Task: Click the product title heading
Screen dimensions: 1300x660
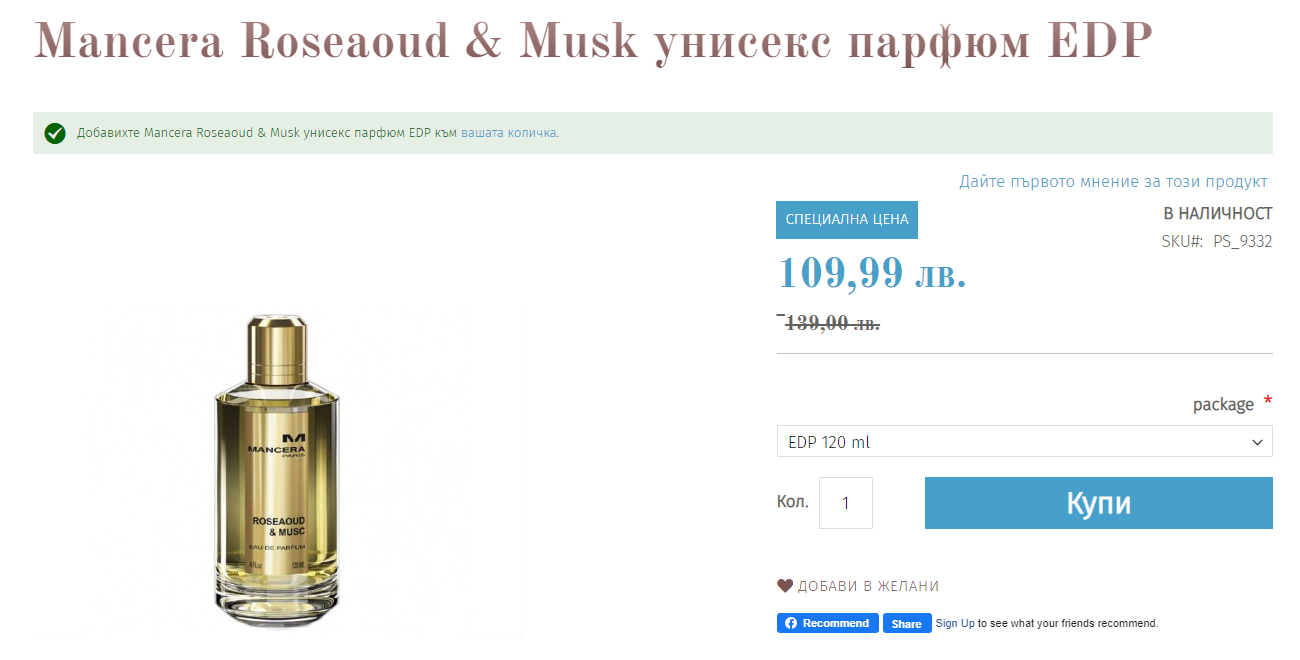Action: click(594, 42)
